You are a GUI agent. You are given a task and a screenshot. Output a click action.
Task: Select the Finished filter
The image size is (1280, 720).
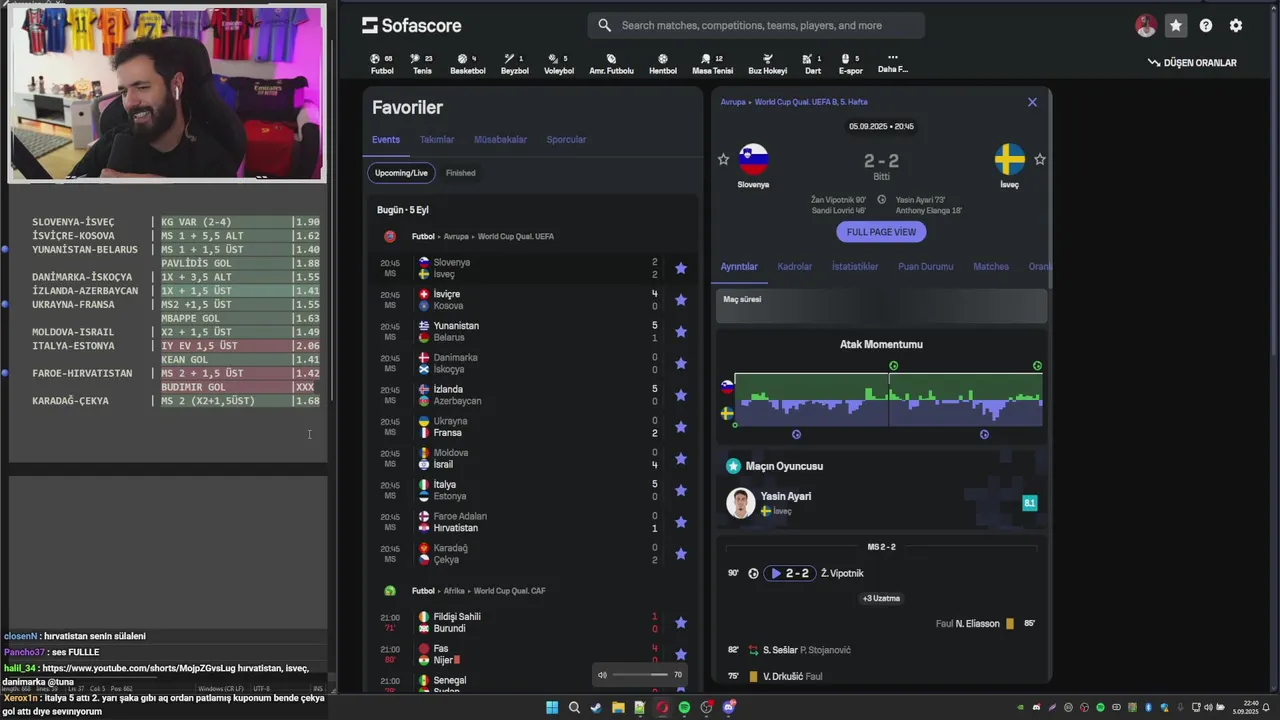click(x=460, y=173)
